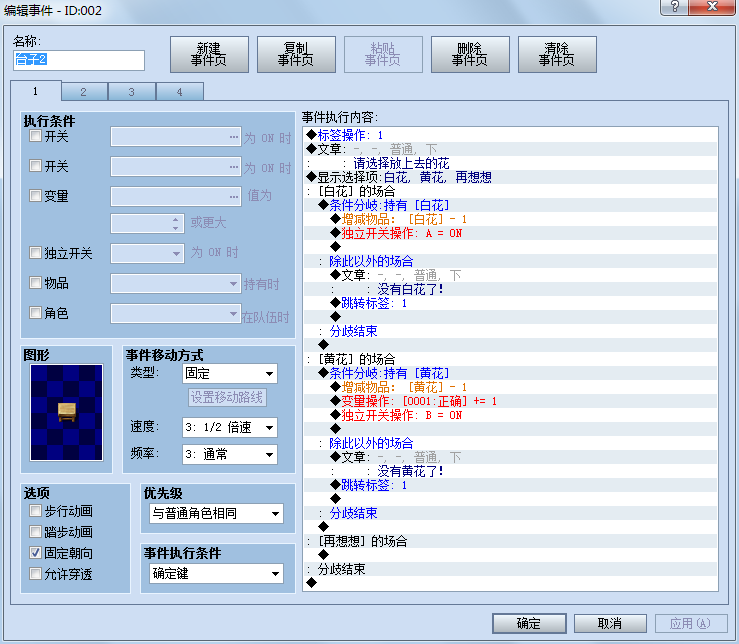This screenshot has height=644, width=739.
Task: Select the 请选择放上去的花 text line
Action: click(510, 163)
